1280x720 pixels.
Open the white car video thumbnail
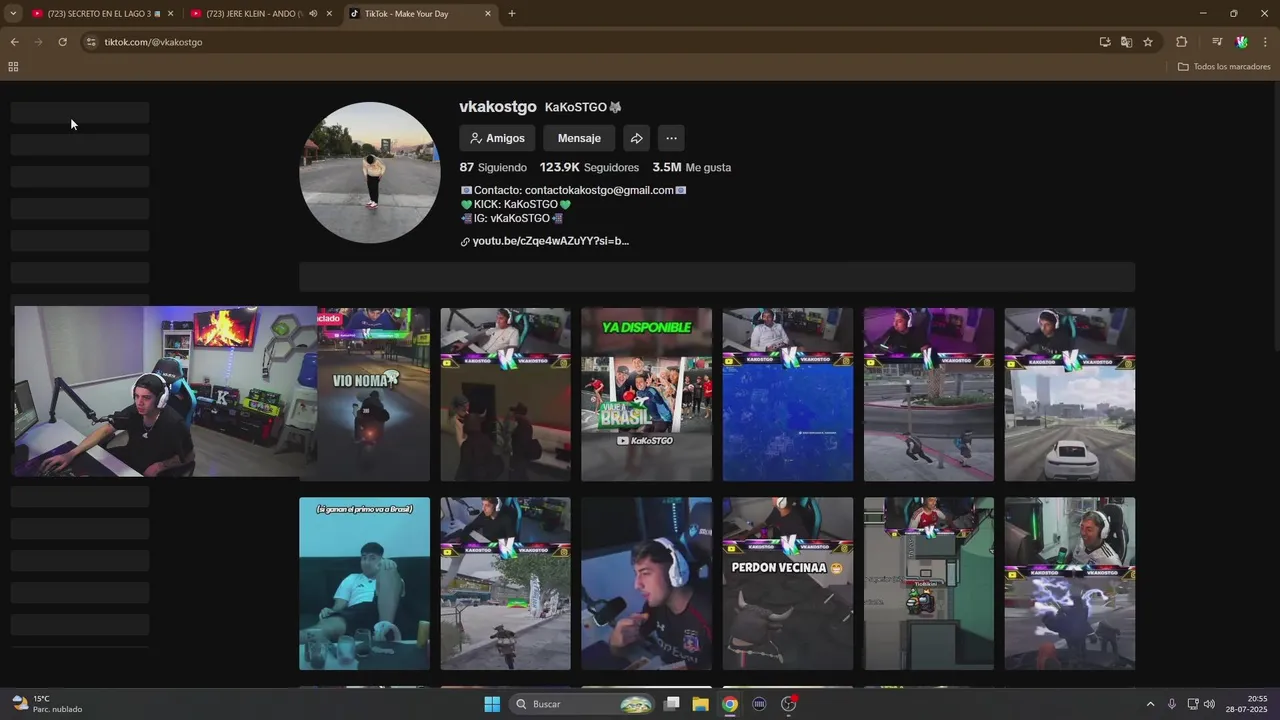[1070, 394]
